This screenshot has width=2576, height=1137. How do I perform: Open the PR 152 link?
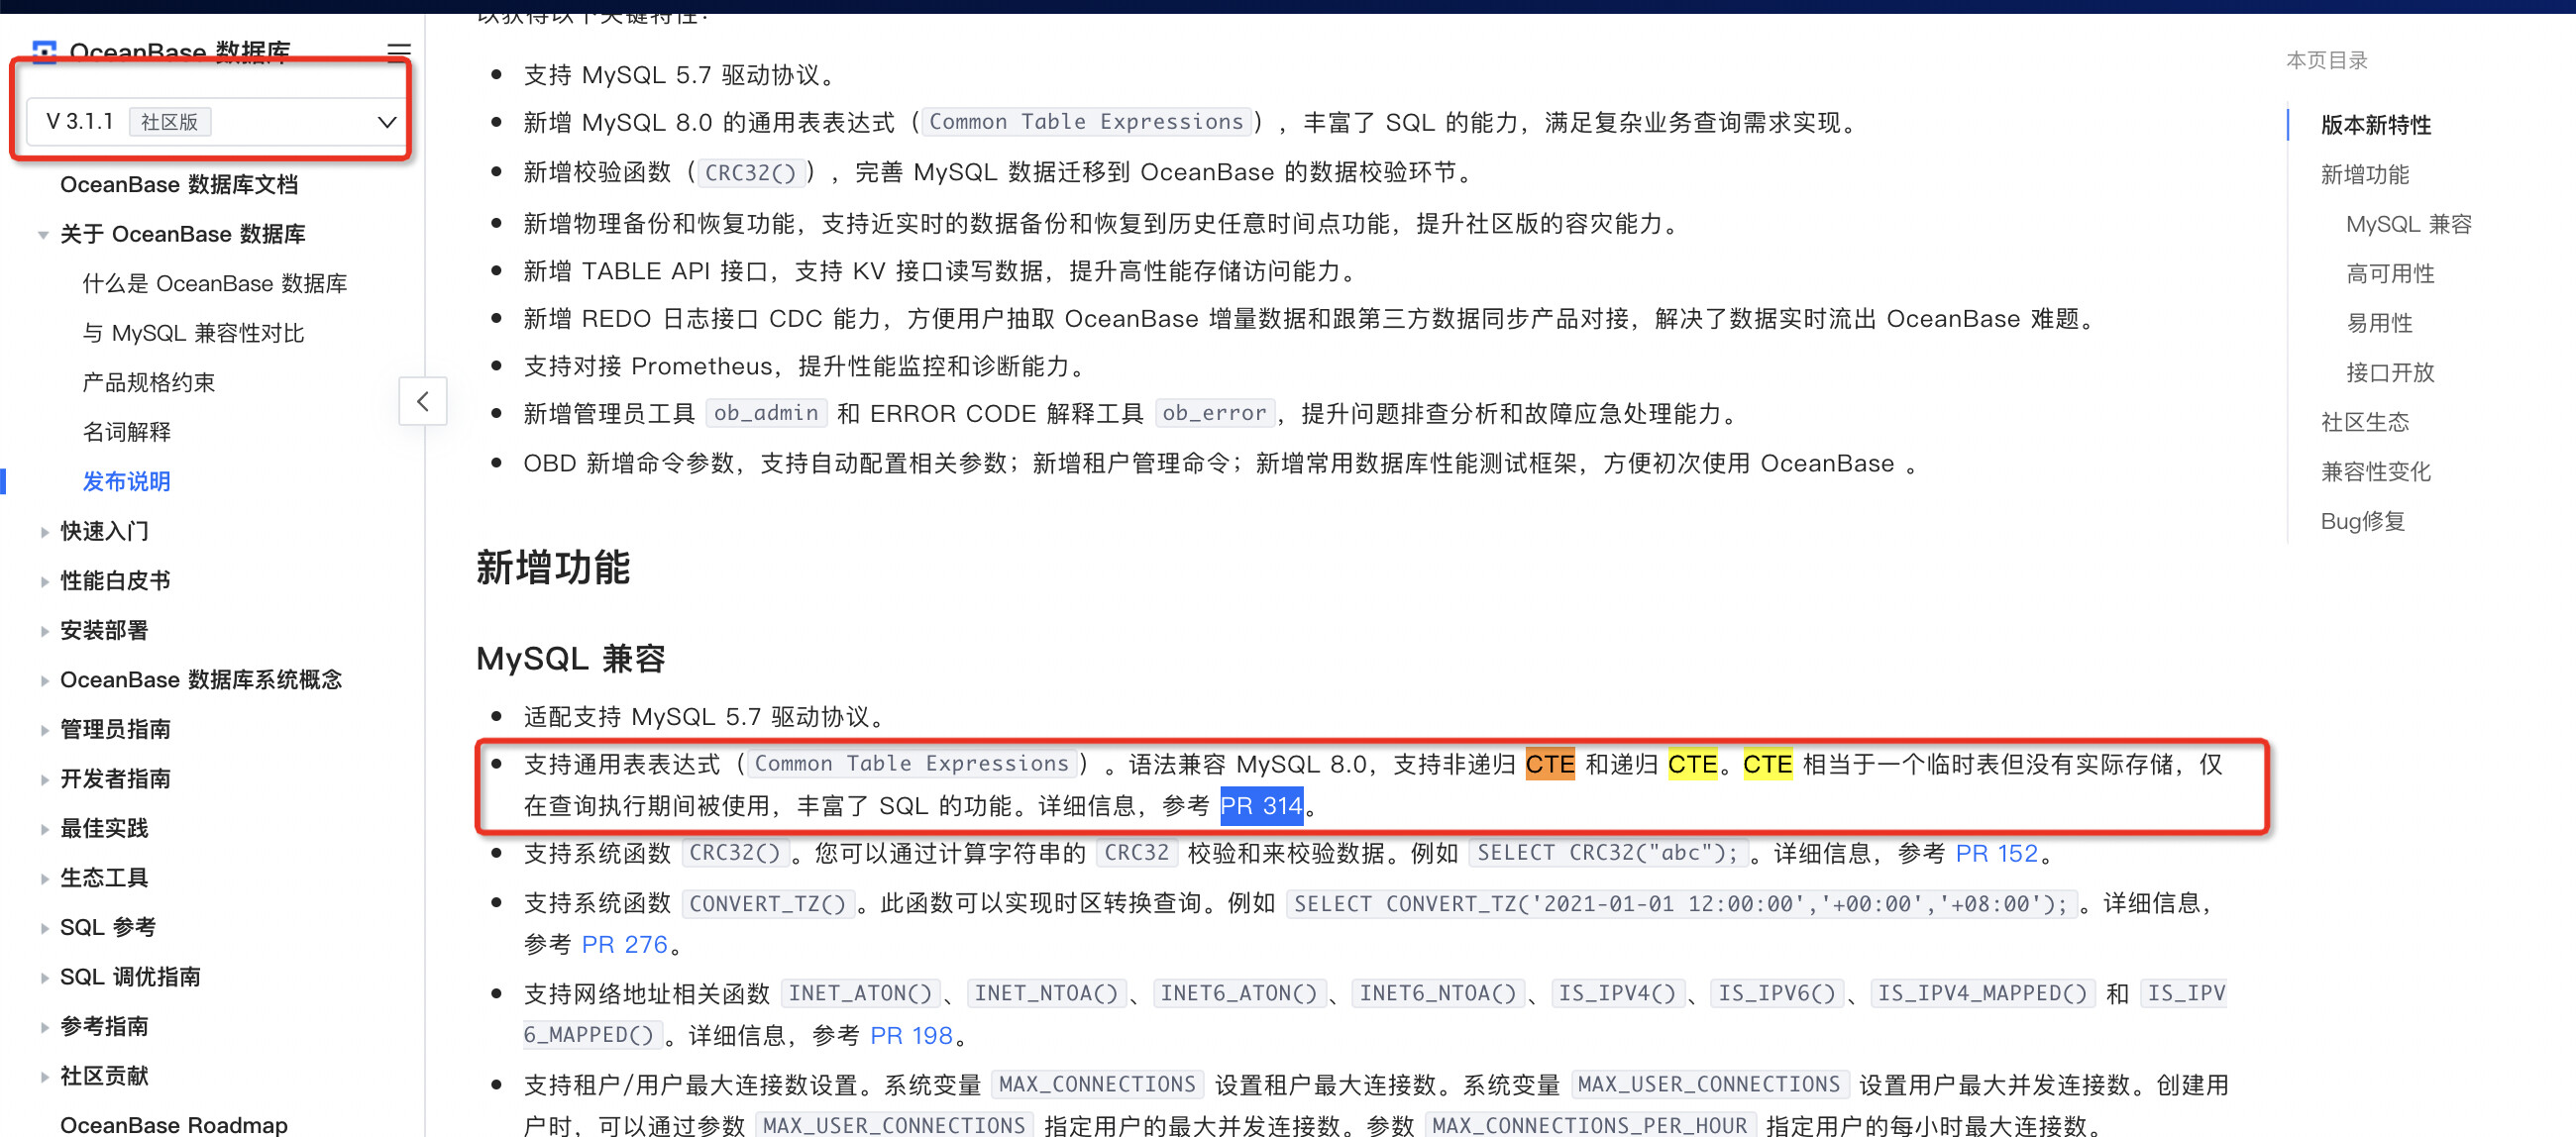click(1996, 853)
